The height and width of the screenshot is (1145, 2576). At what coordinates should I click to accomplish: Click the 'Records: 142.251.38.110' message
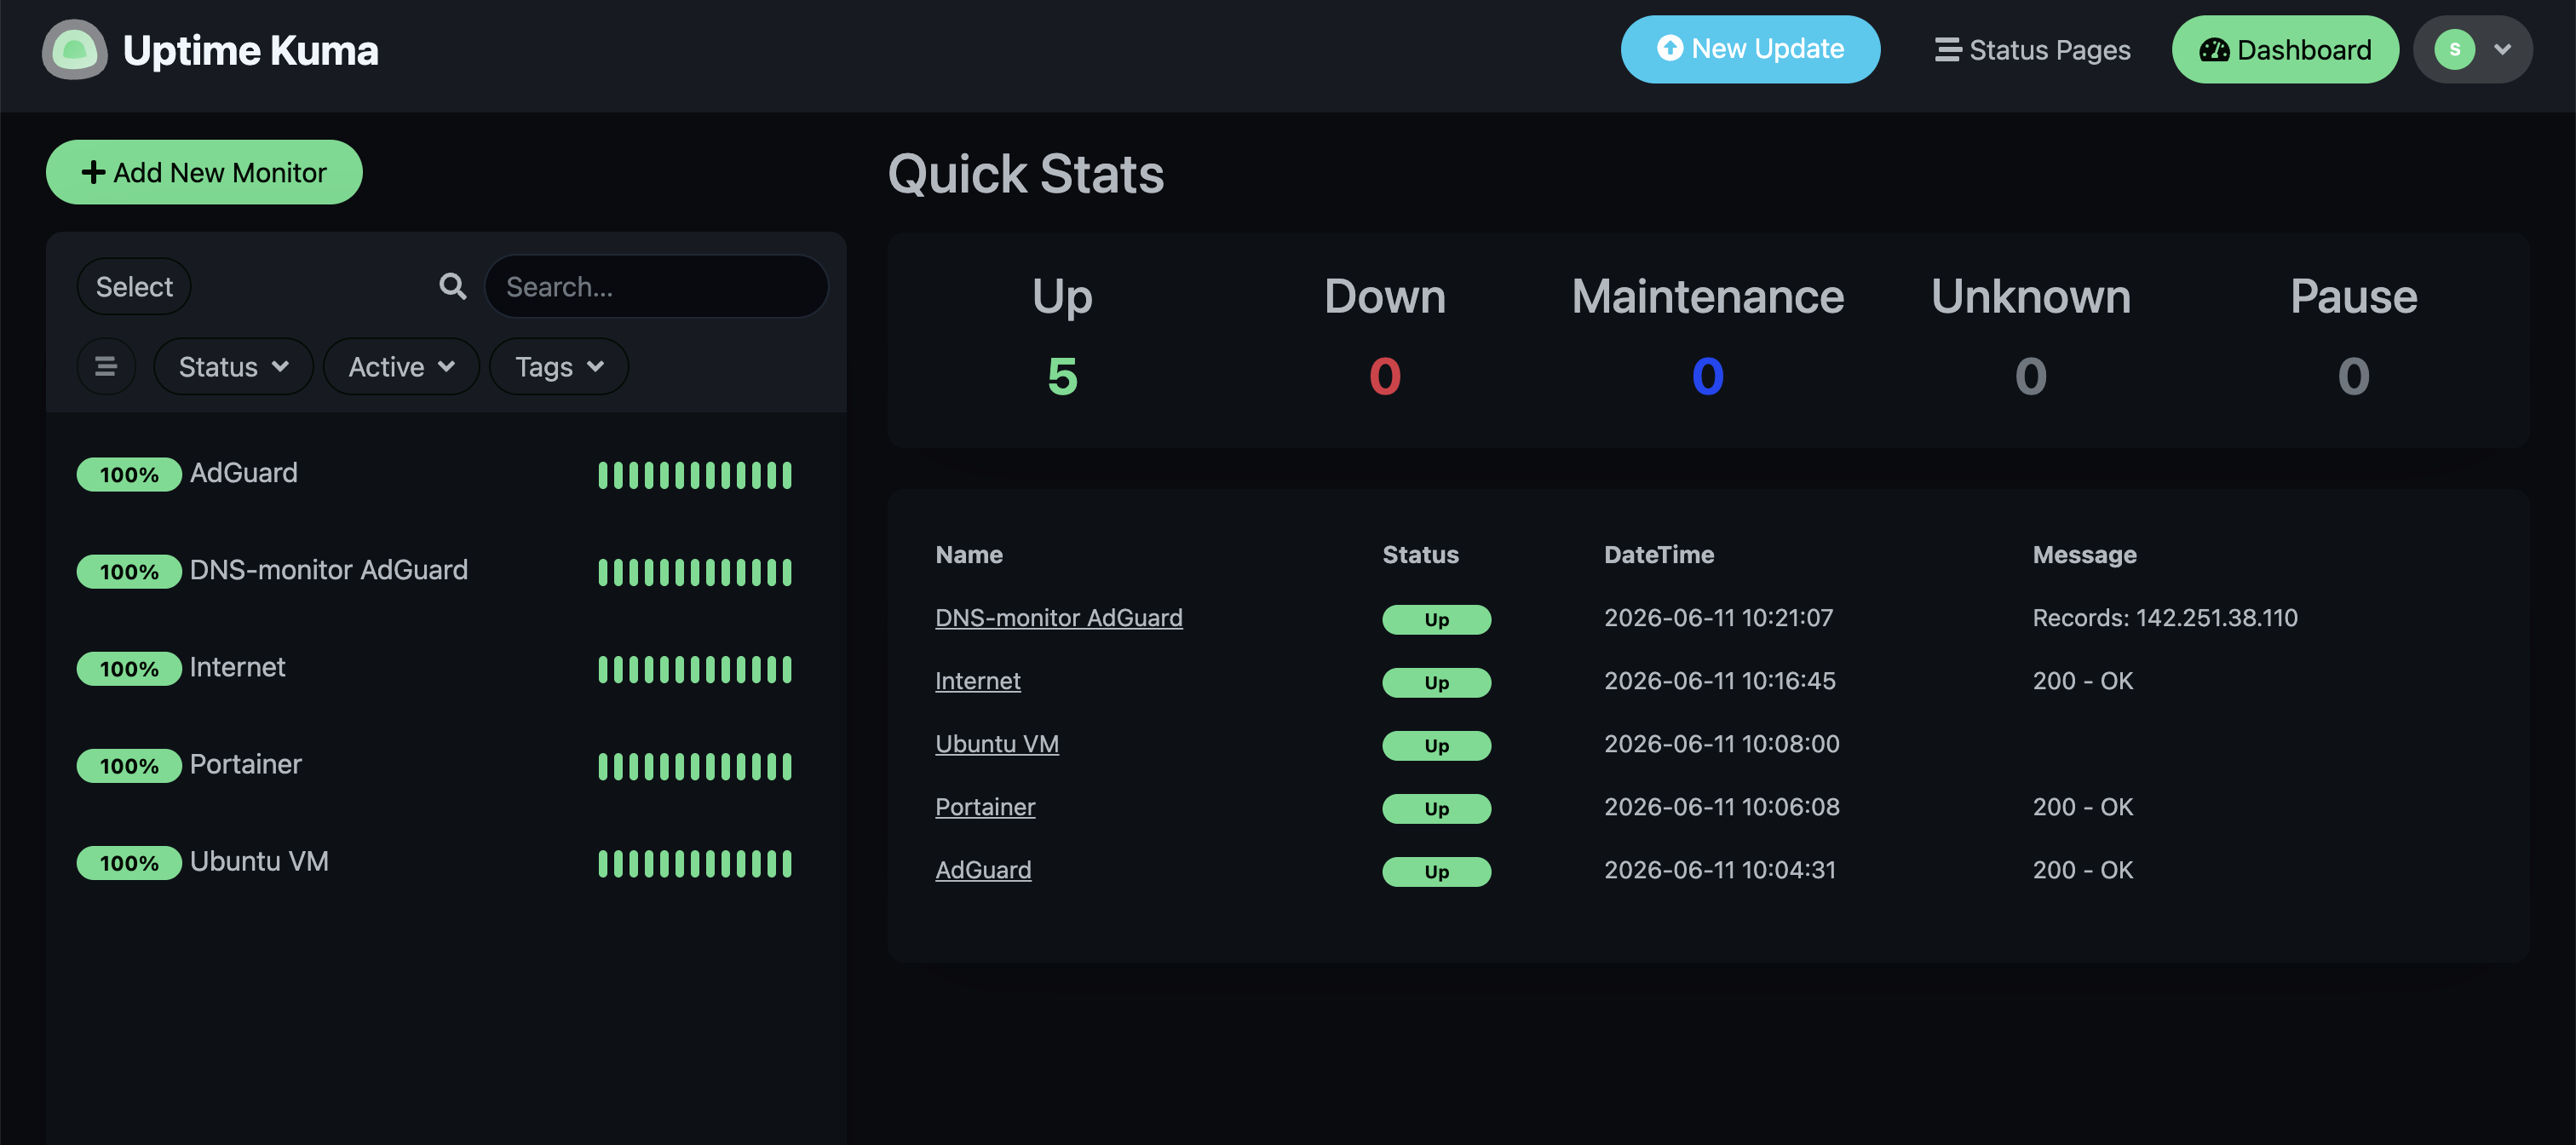[x=2165, y=617]
